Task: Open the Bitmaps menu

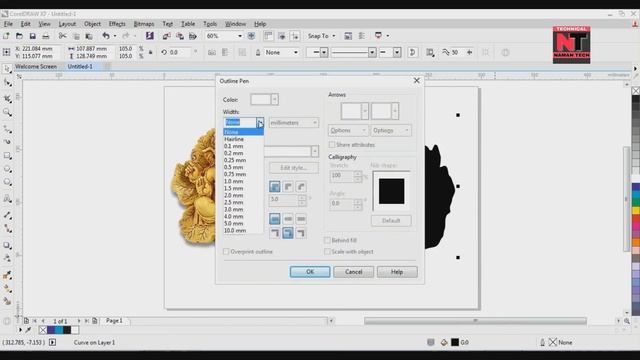Action: 144,24
